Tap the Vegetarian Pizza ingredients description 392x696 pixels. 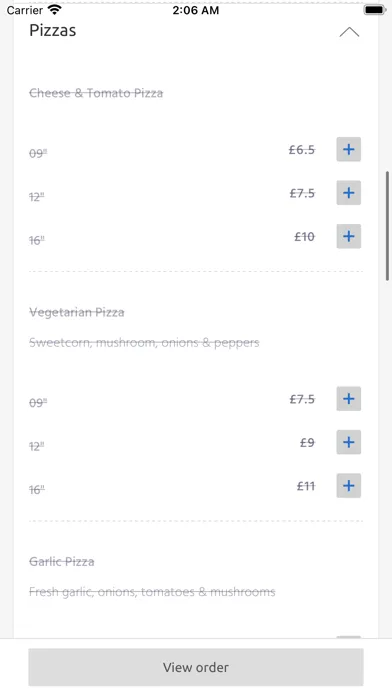click(x=144, y=343)
